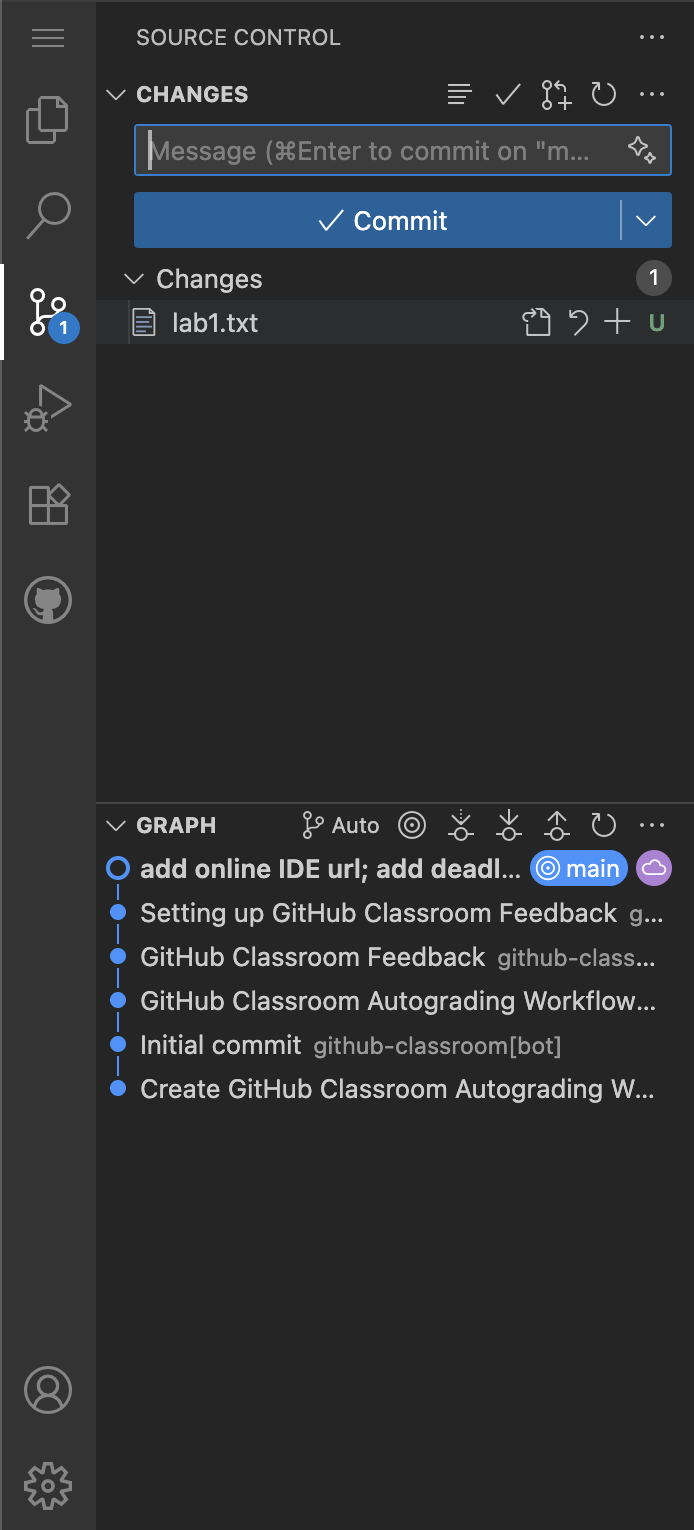The image size is (694, 1530).
Task: Discard changes for lab1.txt
Action: (x=578, y=323)
